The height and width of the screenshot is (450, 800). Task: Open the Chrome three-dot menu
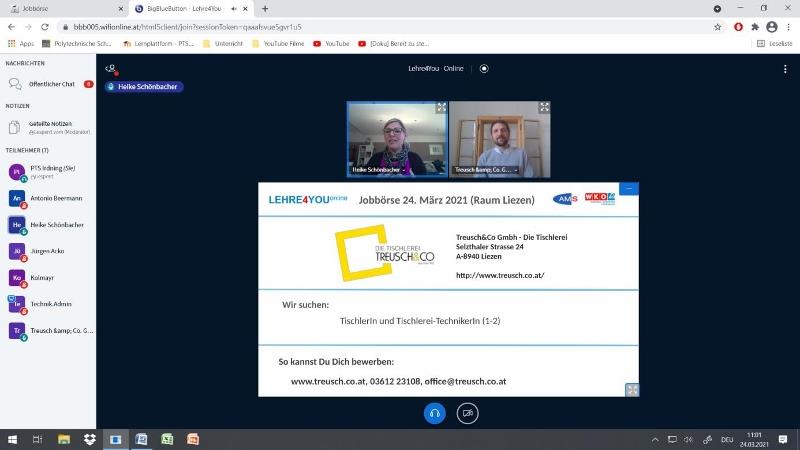788,27
